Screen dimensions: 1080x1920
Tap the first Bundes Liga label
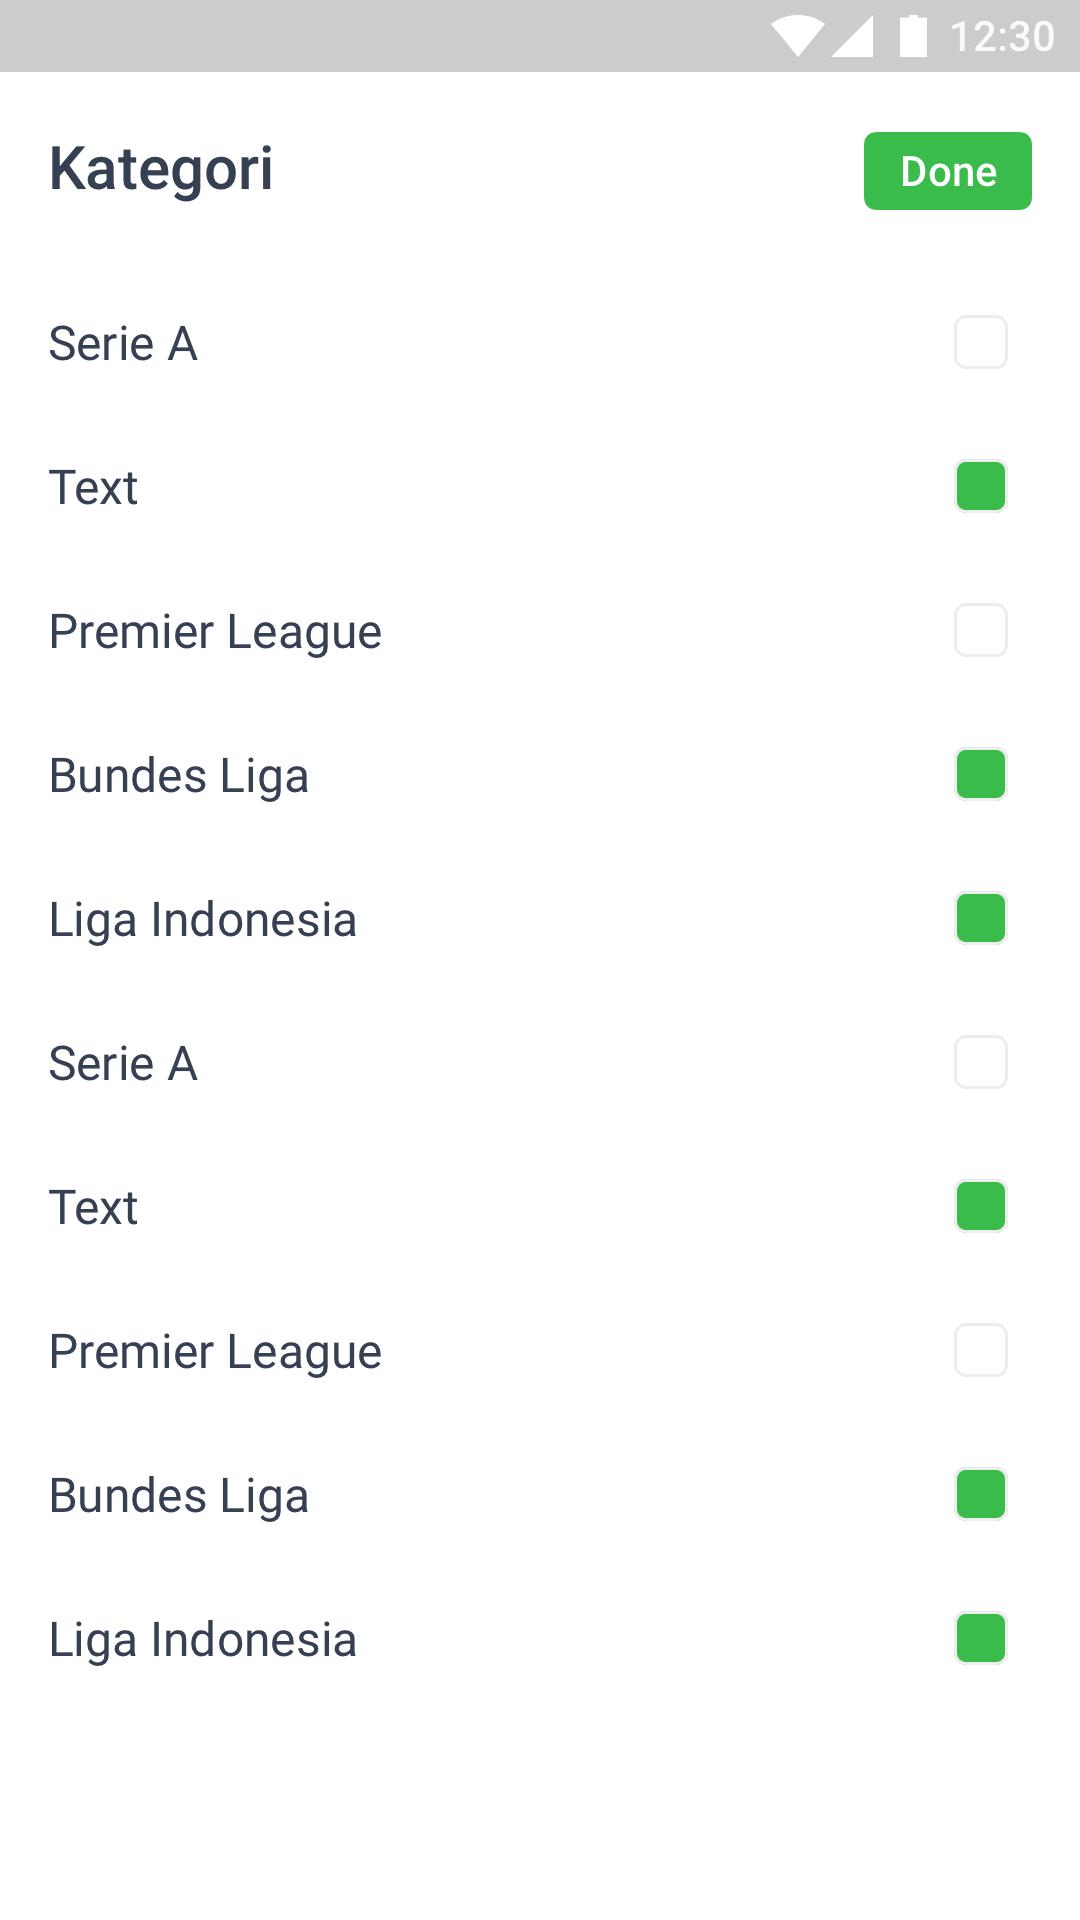coord(179,776)
